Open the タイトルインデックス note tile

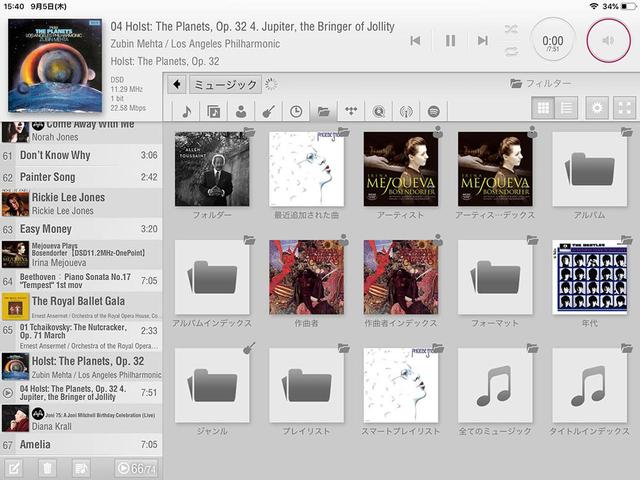point(589,385)
